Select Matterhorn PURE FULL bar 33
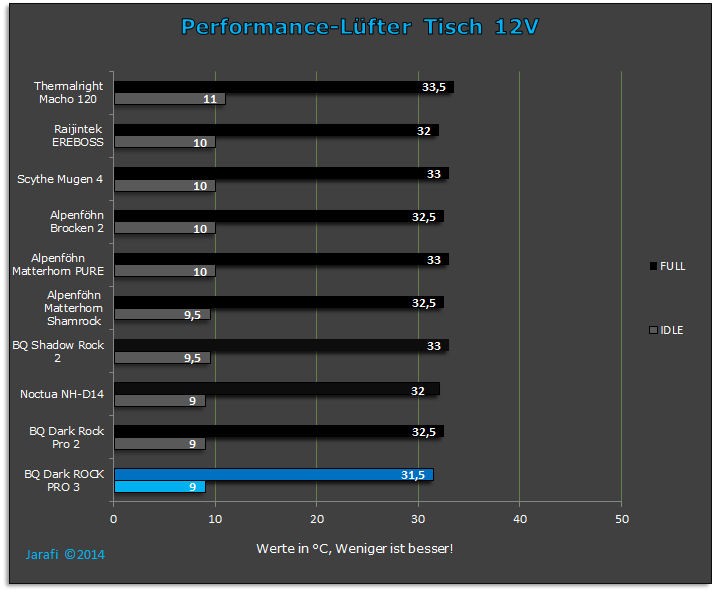This screenshot has height=592, width=714. [281, 259]
